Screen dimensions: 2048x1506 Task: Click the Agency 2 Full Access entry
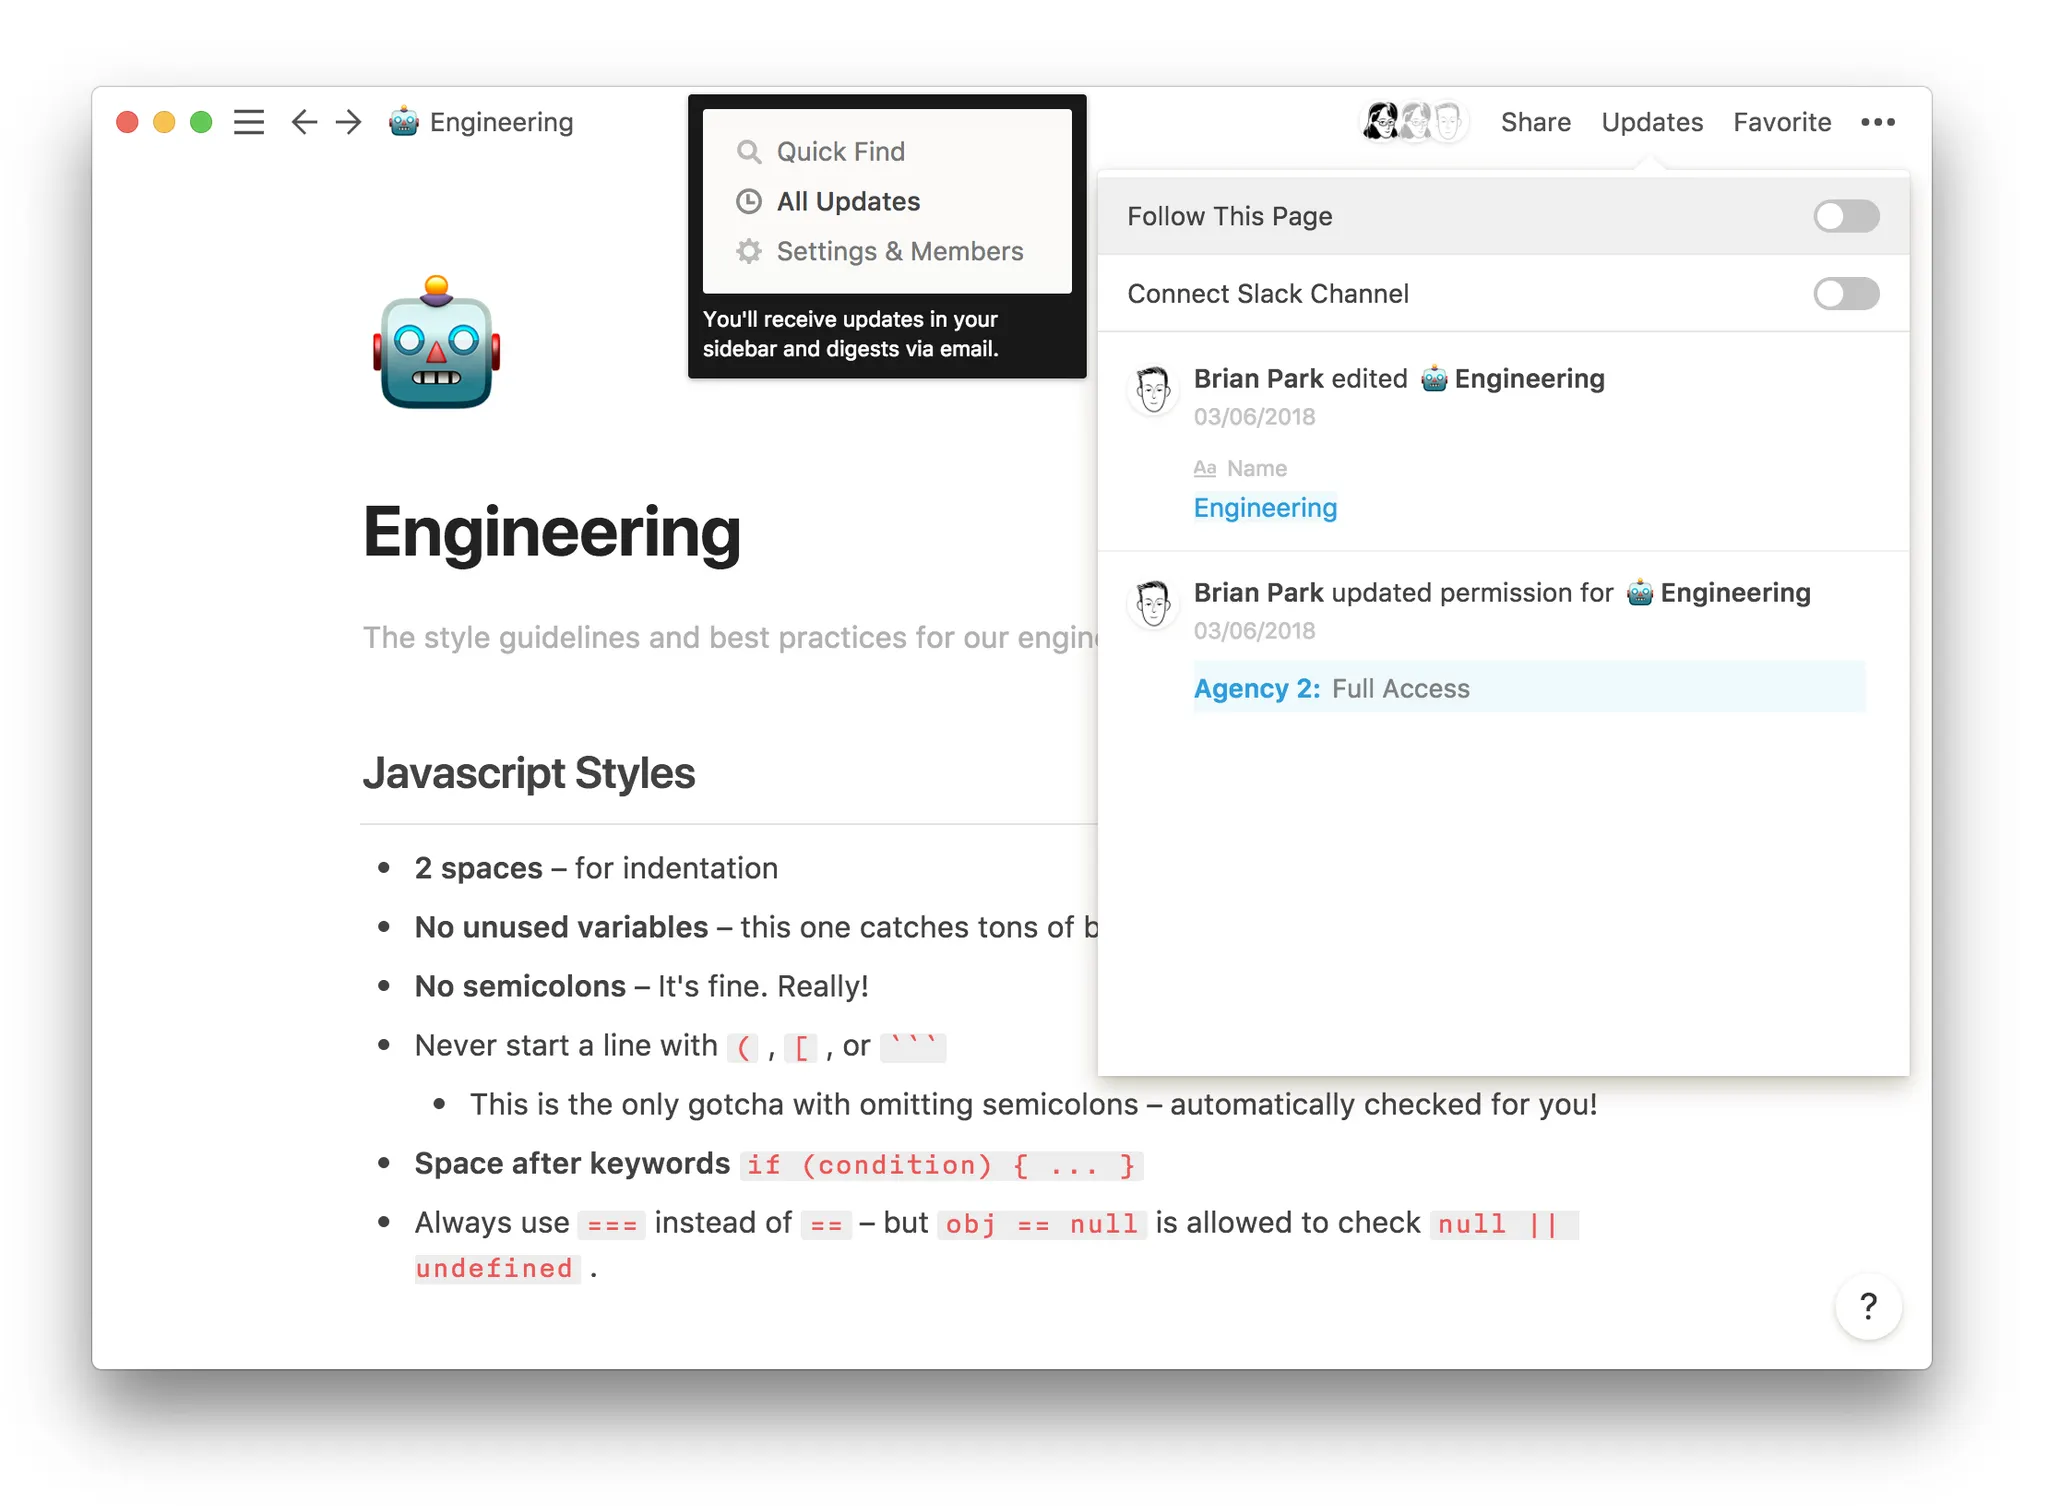click(x=1330, y=688)
